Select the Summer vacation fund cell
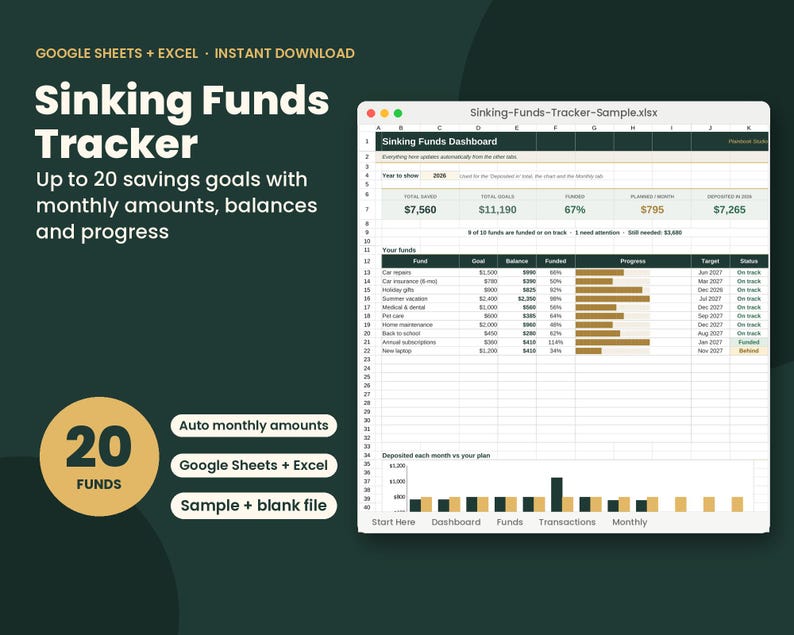Viewport: 794px width, 635px height. (x=420, y=299)
